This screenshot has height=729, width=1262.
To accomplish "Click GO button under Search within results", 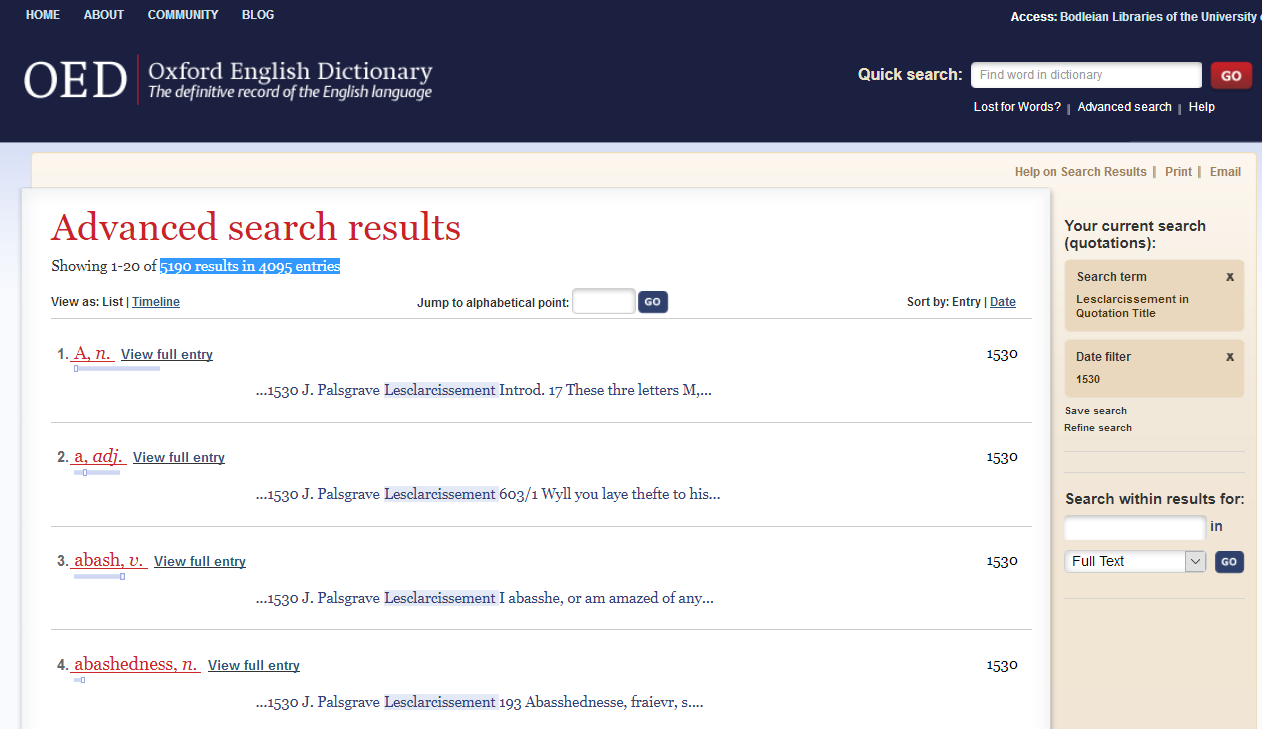I will tap(1229, 562).
